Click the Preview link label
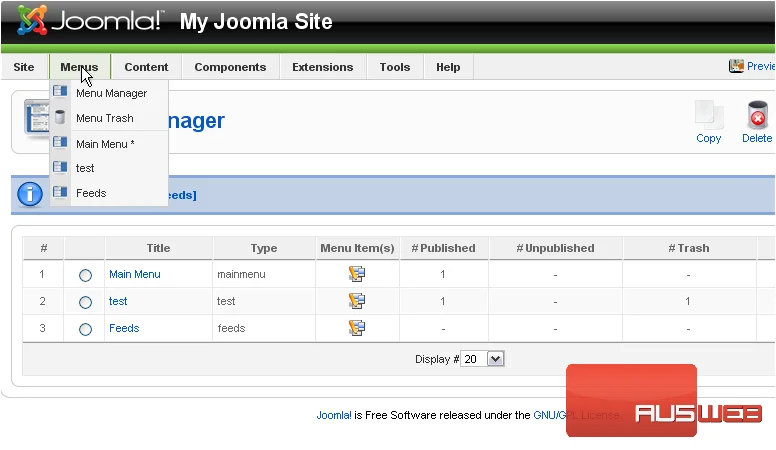The width and height of the screenshot is (776, 450). [761, 66]
